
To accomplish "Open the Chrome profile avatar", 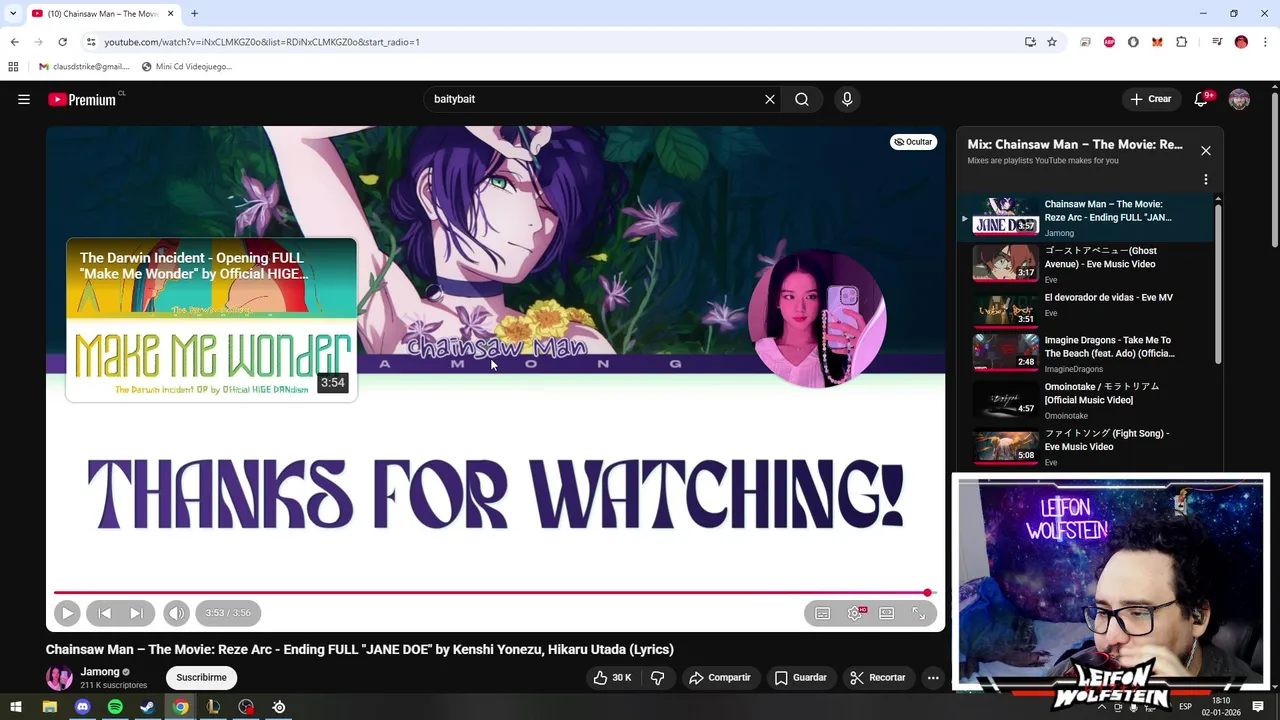I will coord(1241,42).
